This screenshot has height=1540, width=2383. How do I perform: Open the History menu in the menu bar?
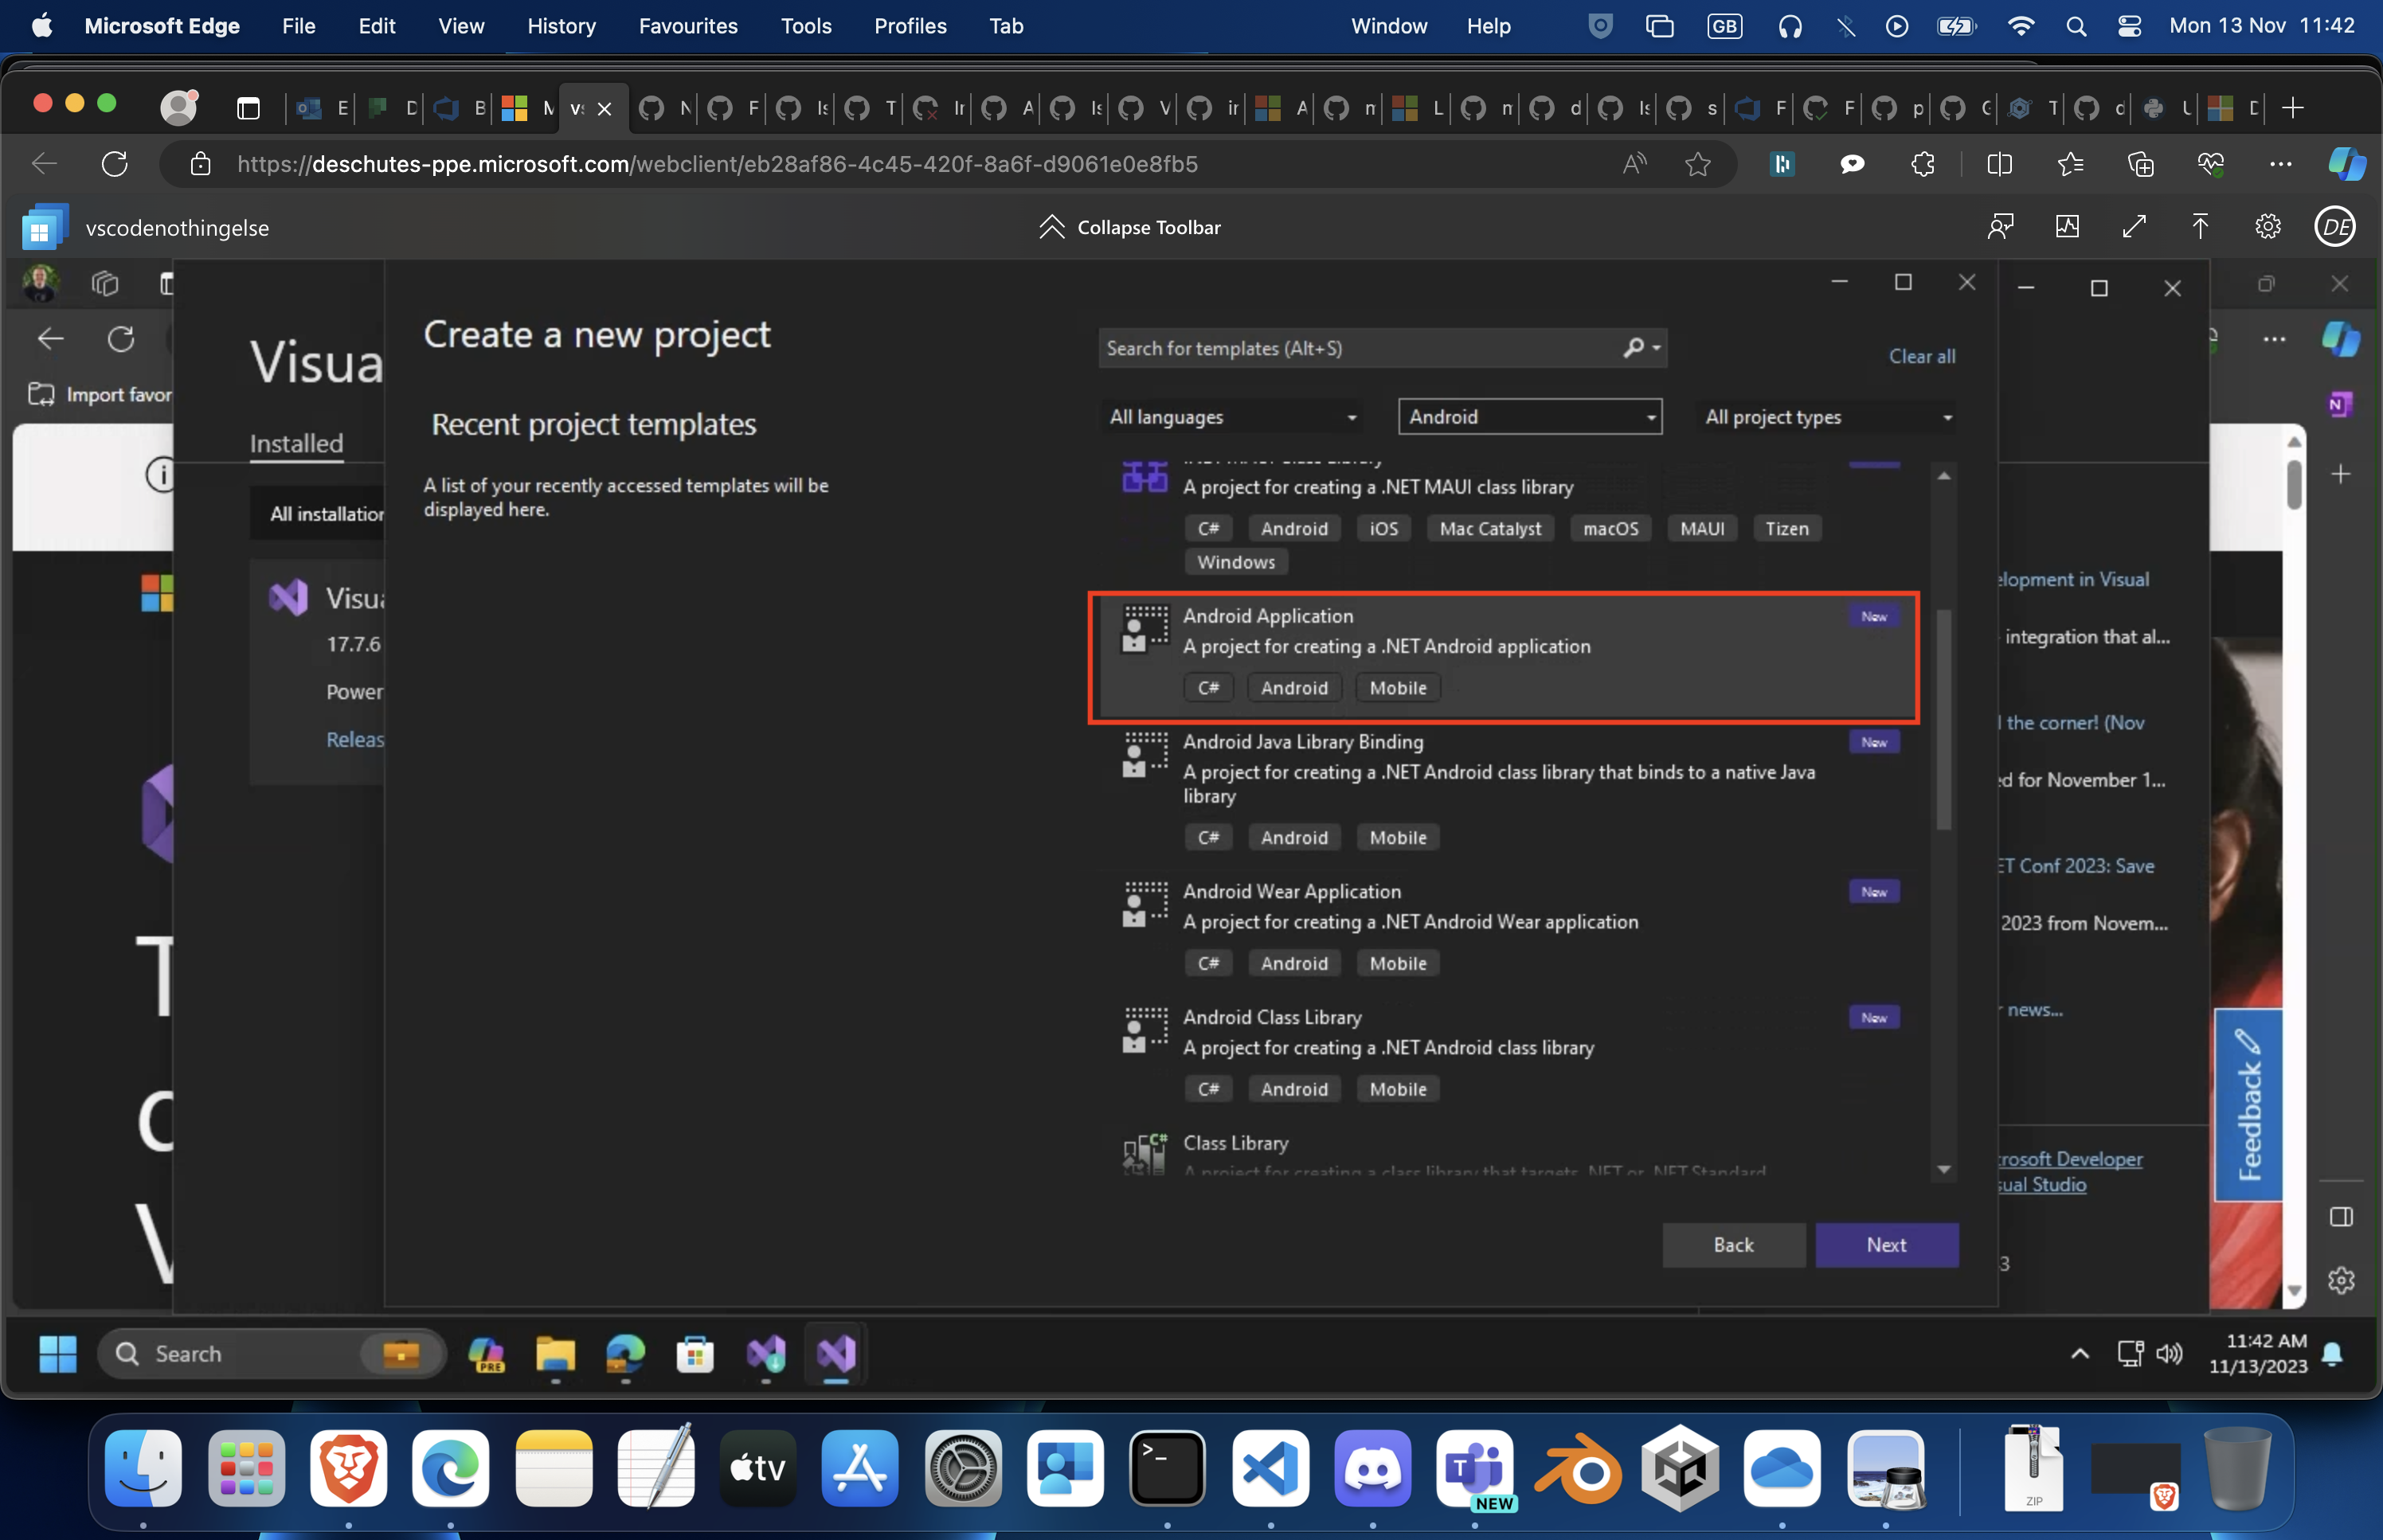pyautogui.click(x=561, y=26)
